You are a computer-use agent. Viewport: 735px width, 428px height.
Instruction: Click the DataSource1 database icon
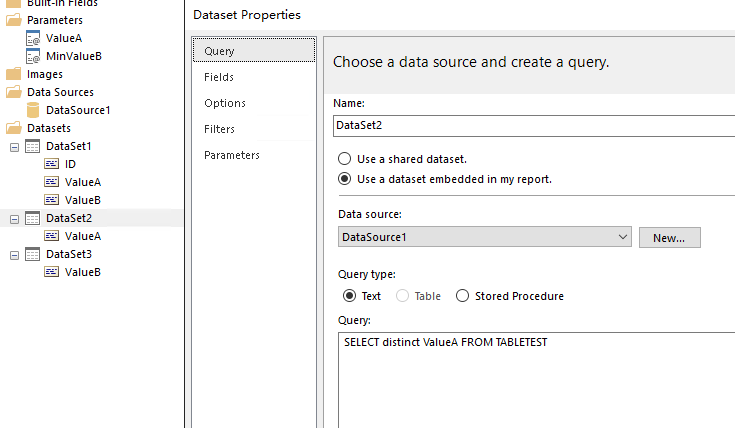(33, 110)
